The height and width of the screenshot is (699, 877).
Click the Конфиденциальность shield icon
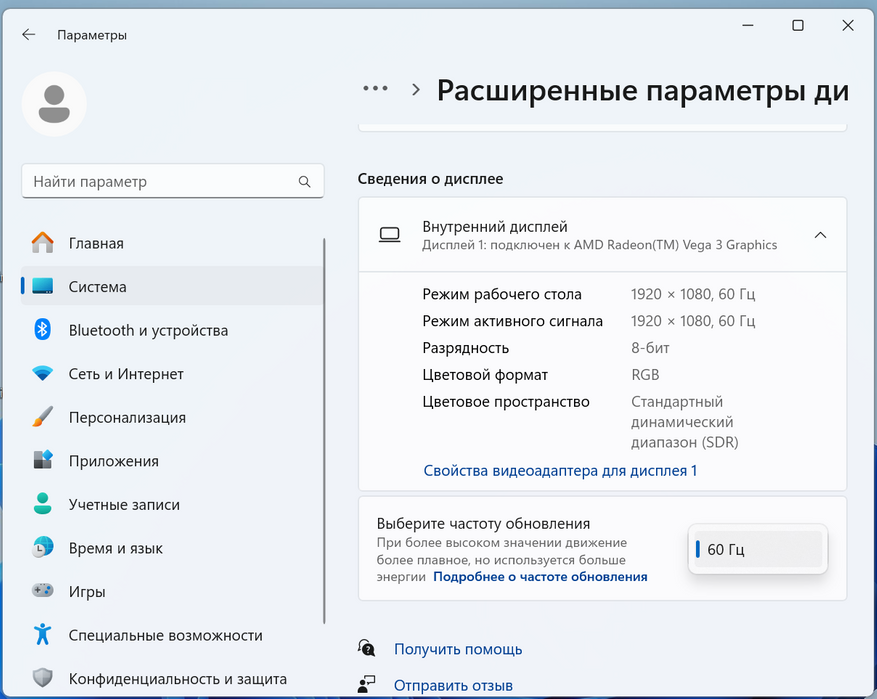pos(43,678)
